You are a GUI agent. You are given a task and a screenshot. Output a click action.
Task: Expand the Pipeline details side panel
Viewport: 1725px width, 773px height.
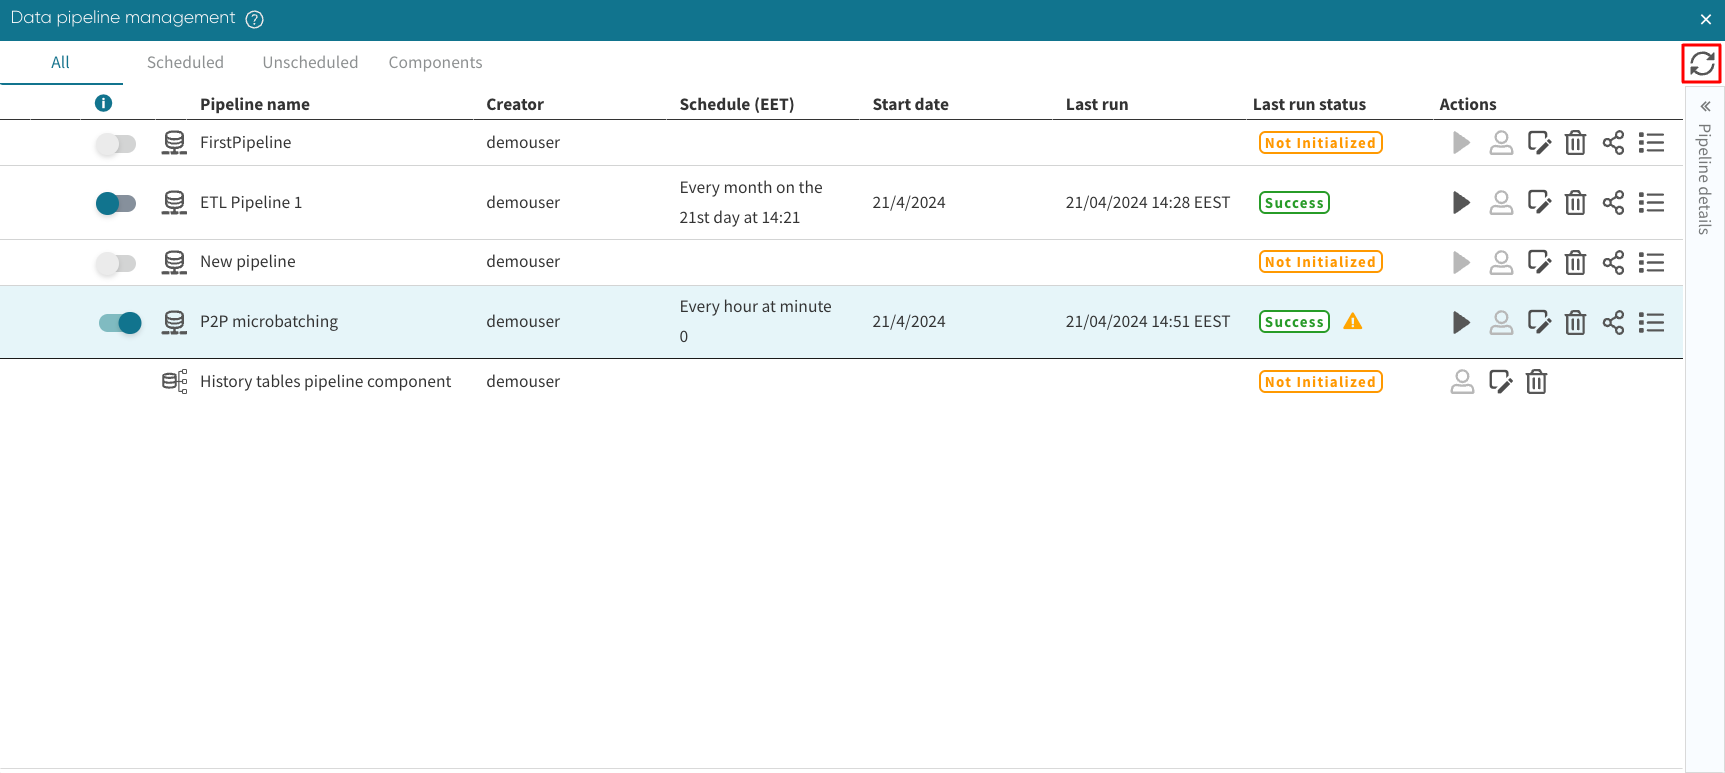pos(1705,107)
